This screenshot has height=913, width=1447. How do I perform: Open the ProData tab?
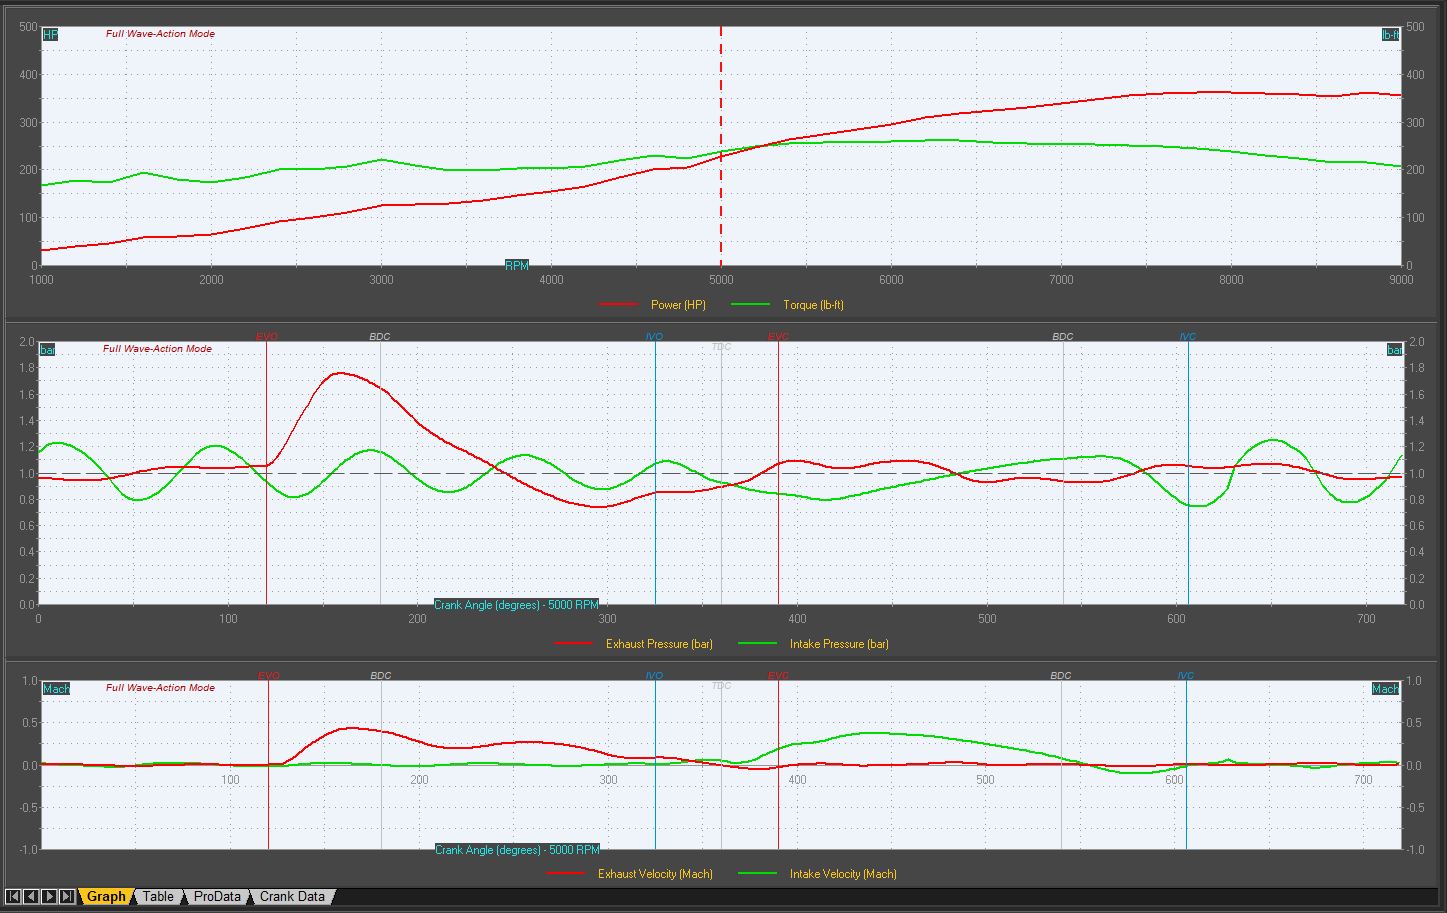tap(217, 896)
